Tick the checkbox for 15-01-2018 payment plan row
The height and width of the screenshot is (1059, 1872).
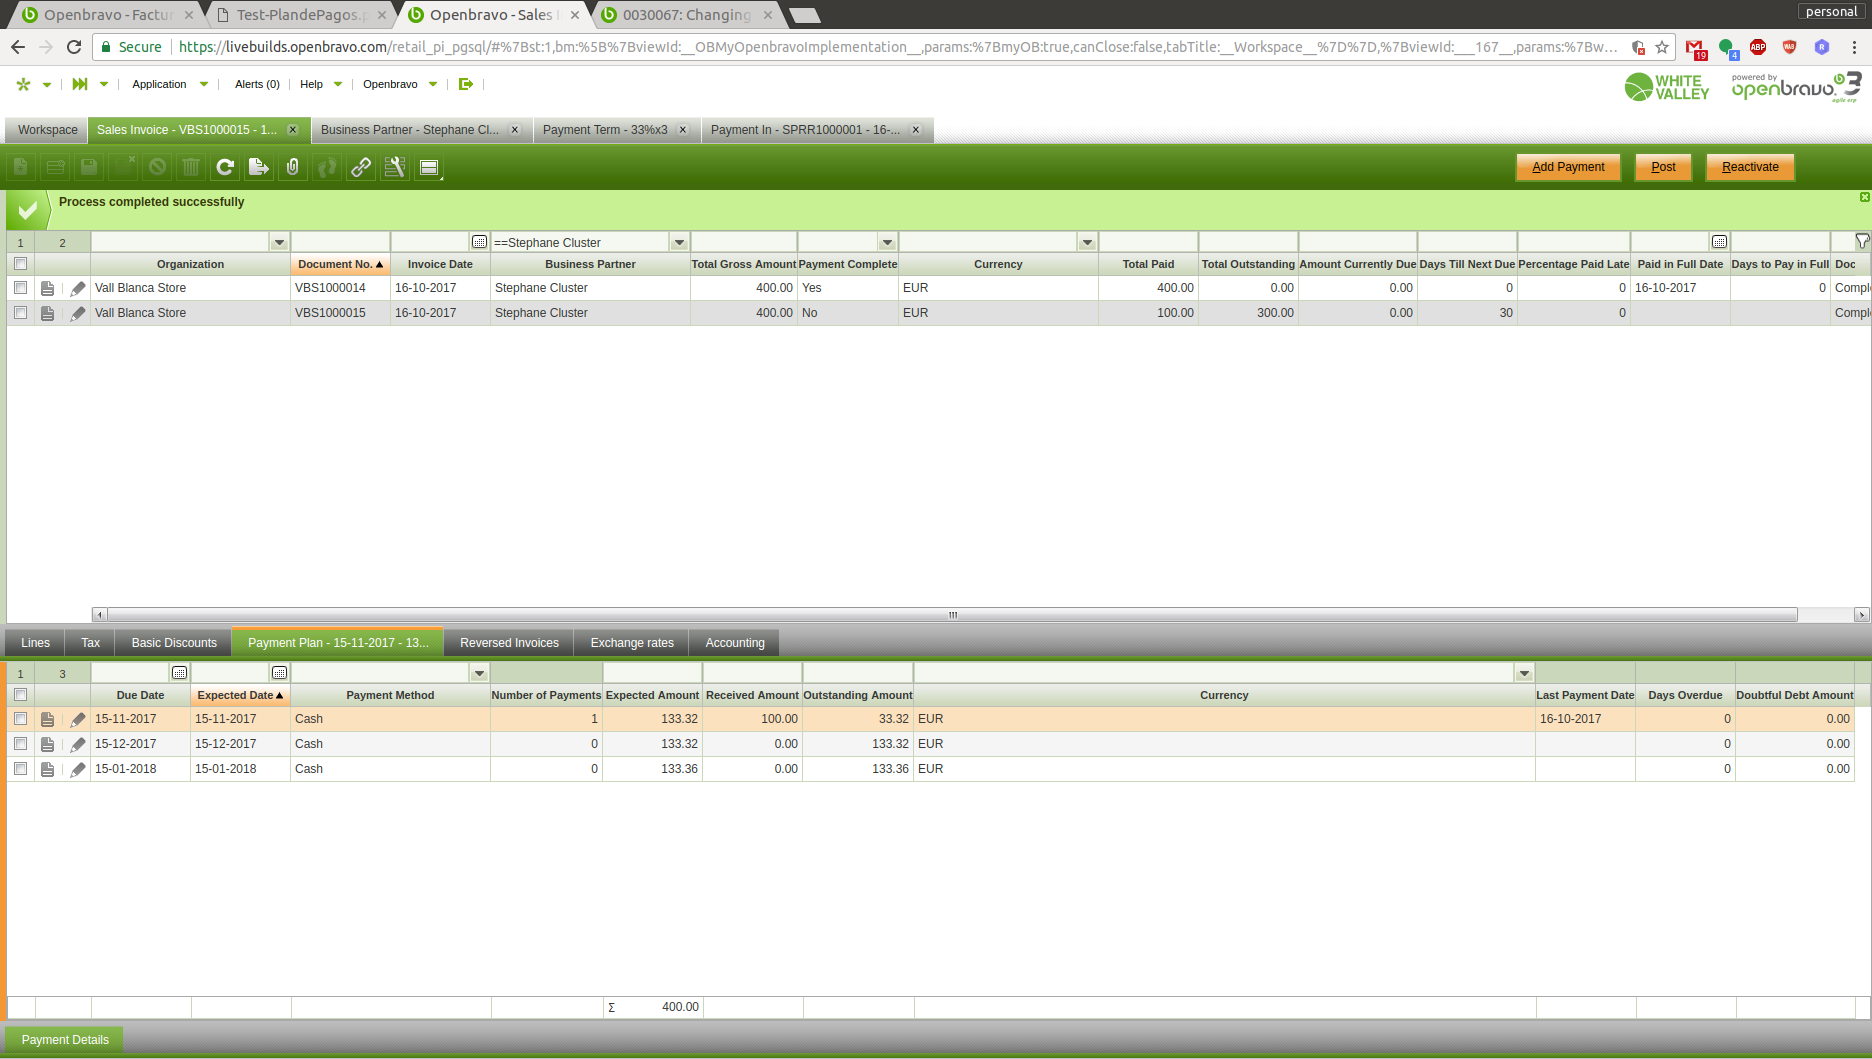tap(20, 769)
